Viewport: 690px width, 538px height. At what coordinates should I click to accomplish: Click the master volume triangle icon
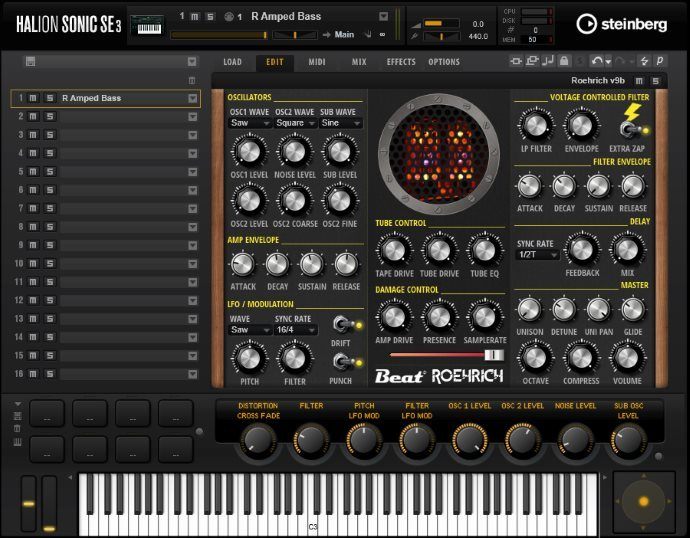[x=415, y=25]
